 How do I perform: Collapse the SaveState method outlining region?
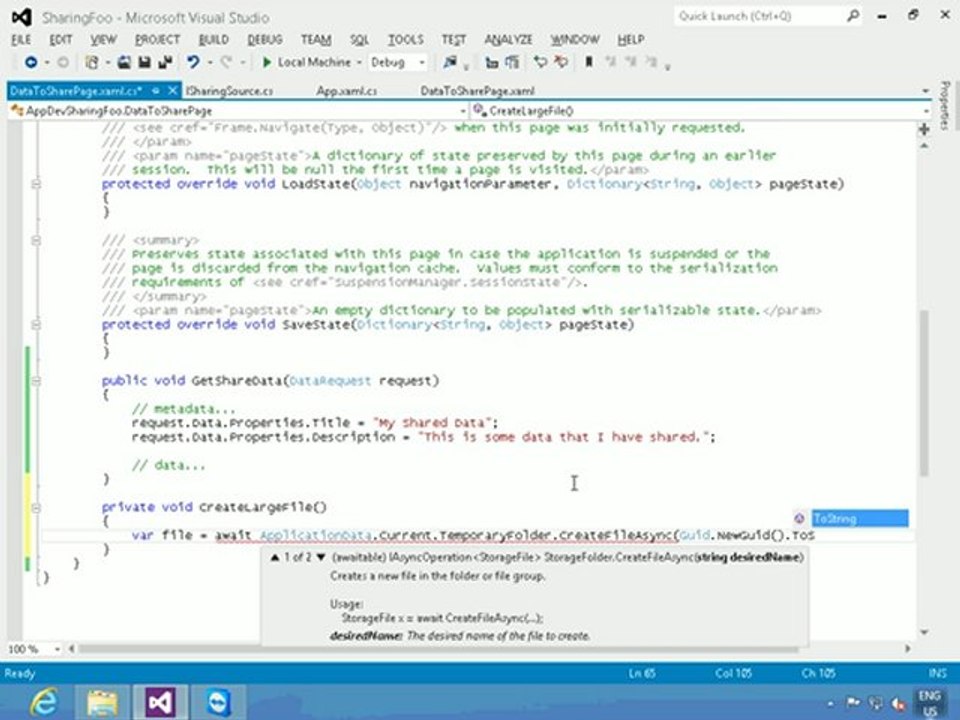tap(36, 324)
